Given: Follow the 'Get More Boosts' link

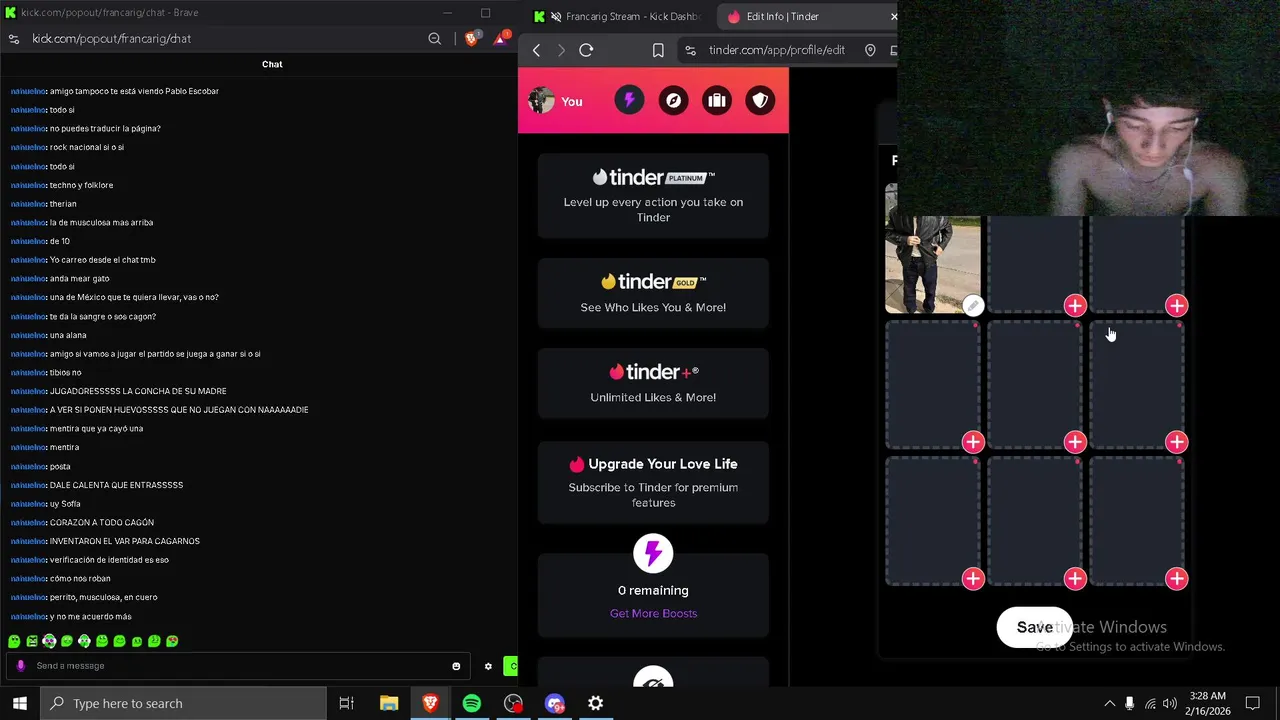Looking at the screenshot, I should click(653, 613).
